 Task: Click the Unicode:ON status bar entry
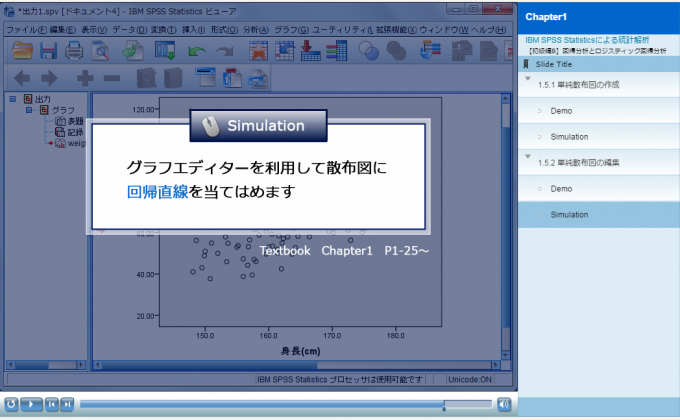tap(470, 380)
